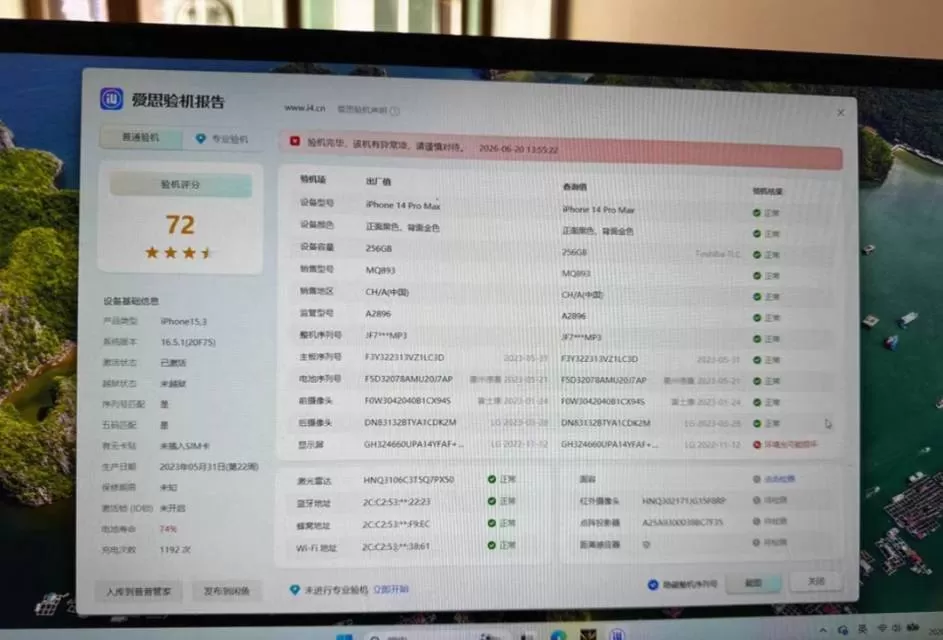Click the Toshiba TLC label in capacity row
Viewport: 943px width, 640px height.
coord(717,254)
